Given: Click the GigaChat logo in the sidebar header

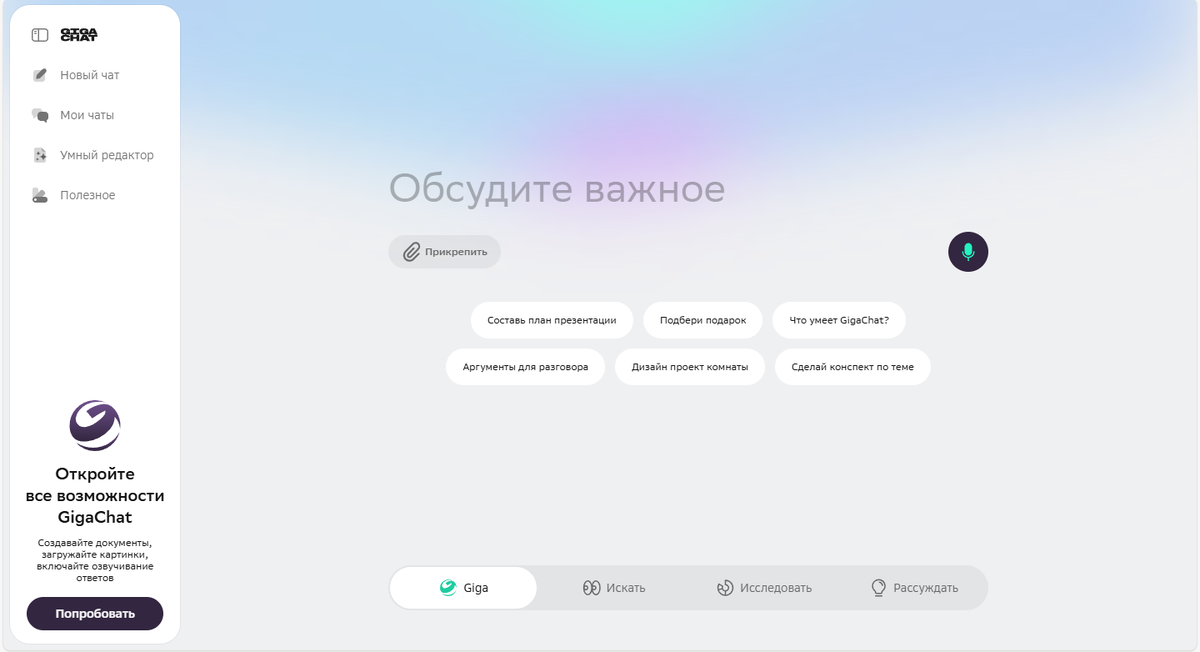Looking at the screenshot, I should pyautogui.click(x=79, y=35).
